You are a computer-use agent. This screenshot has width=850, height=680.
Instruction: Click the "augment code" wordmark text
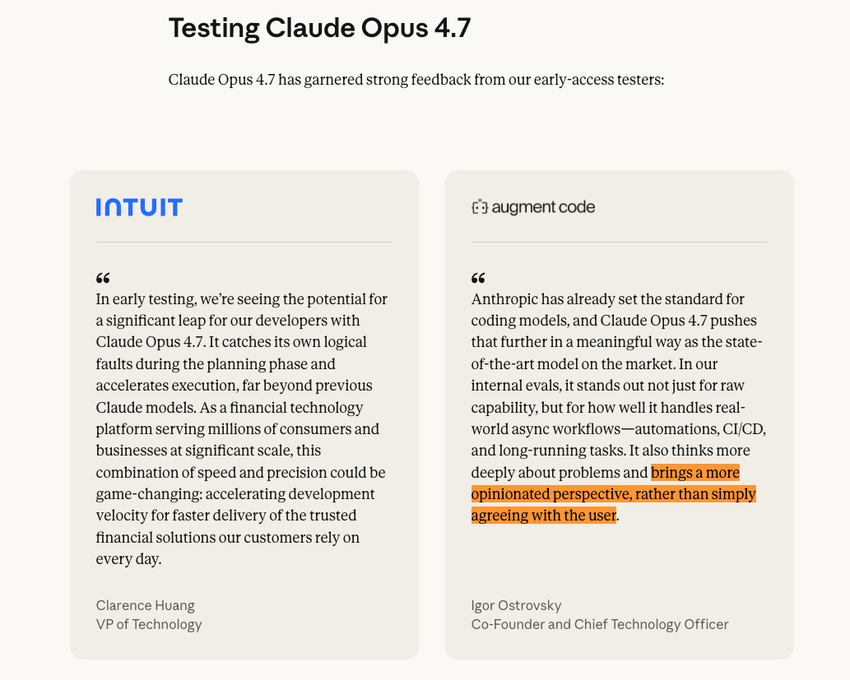543,207
